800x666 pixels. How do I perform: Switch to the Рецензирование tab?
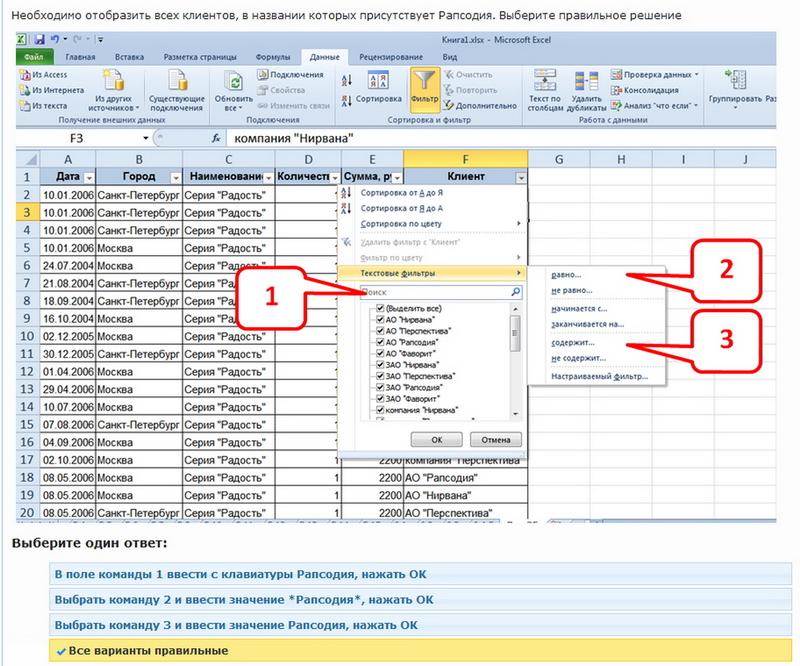391,57
